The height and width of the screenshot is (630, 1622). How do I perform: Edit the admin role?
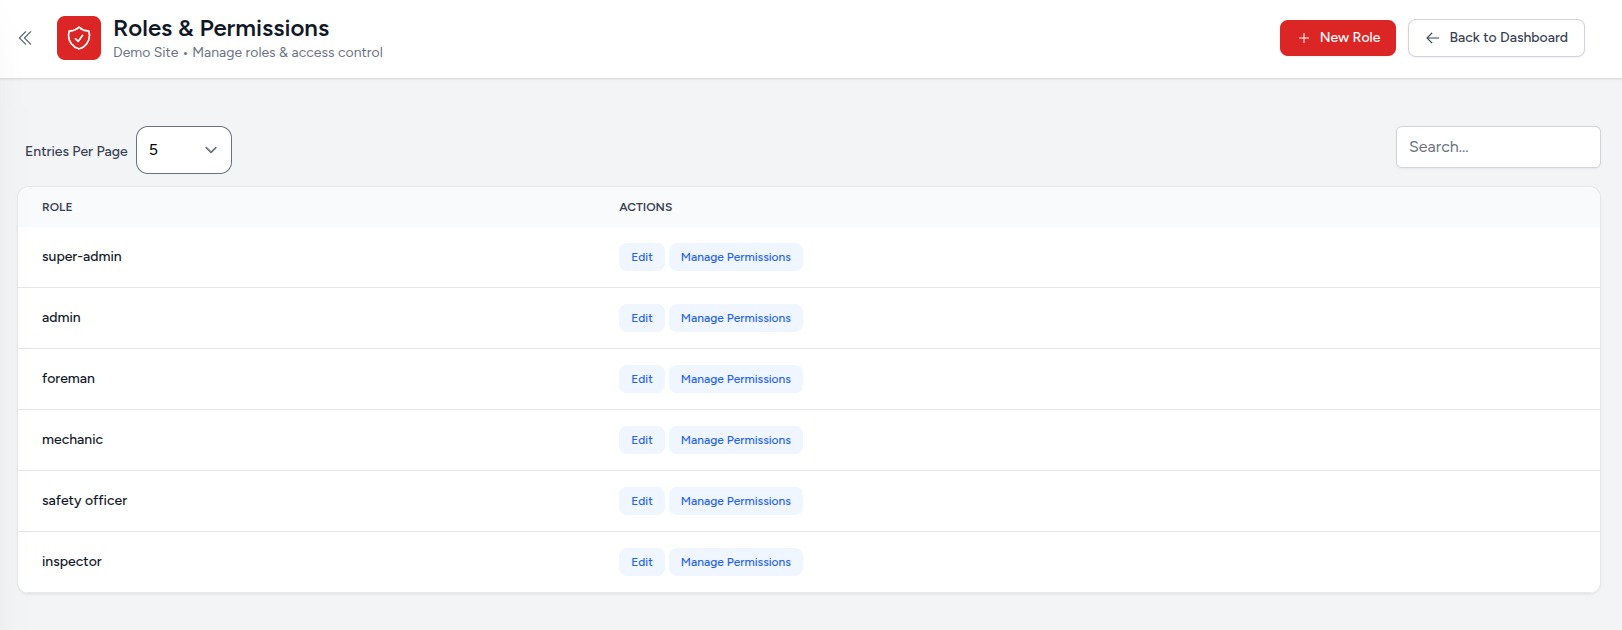[641, 318]
